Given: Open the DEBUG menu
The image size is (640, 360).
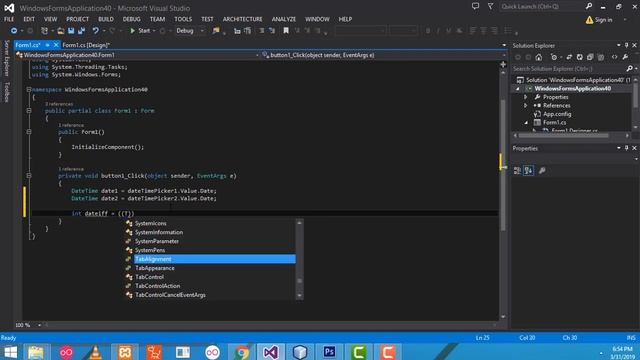Looking at the screenshot, I should (131, 19).
